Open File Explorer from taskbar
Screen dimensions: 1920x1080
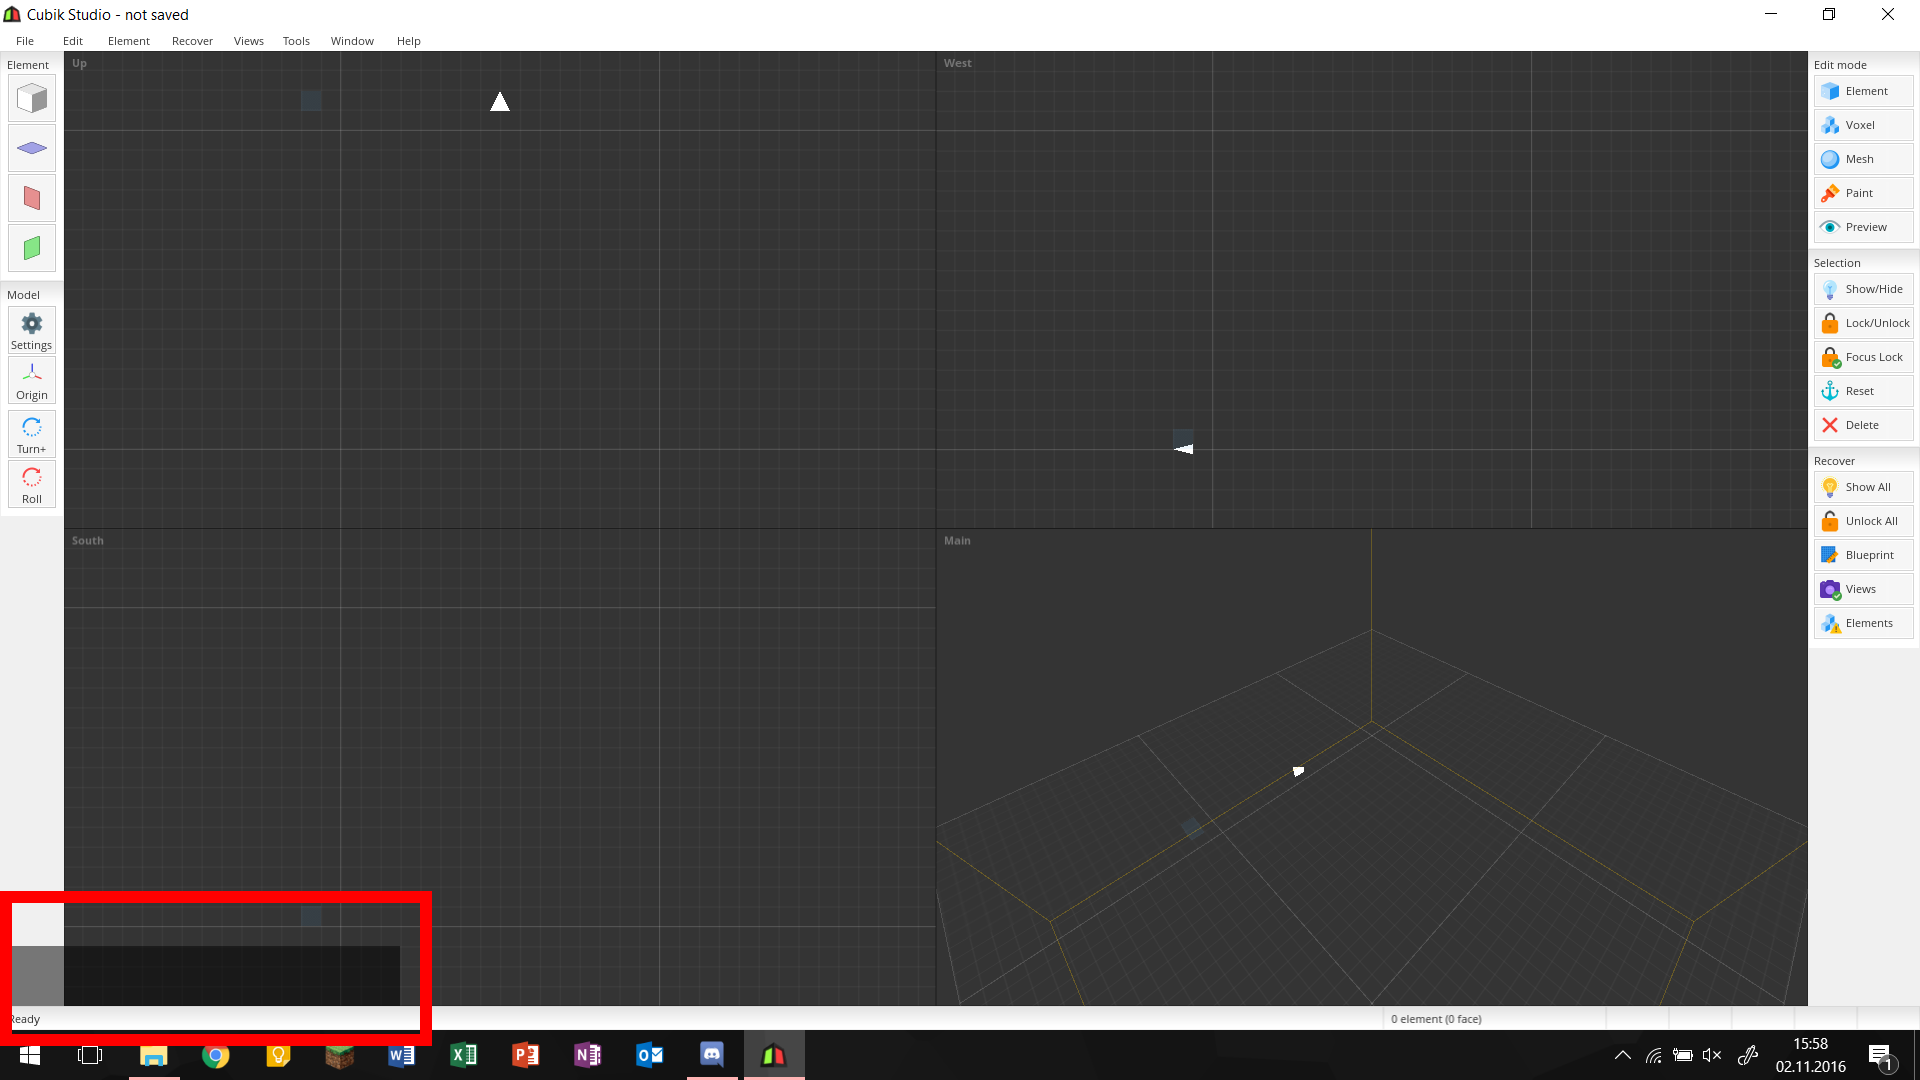[153, 1055]
